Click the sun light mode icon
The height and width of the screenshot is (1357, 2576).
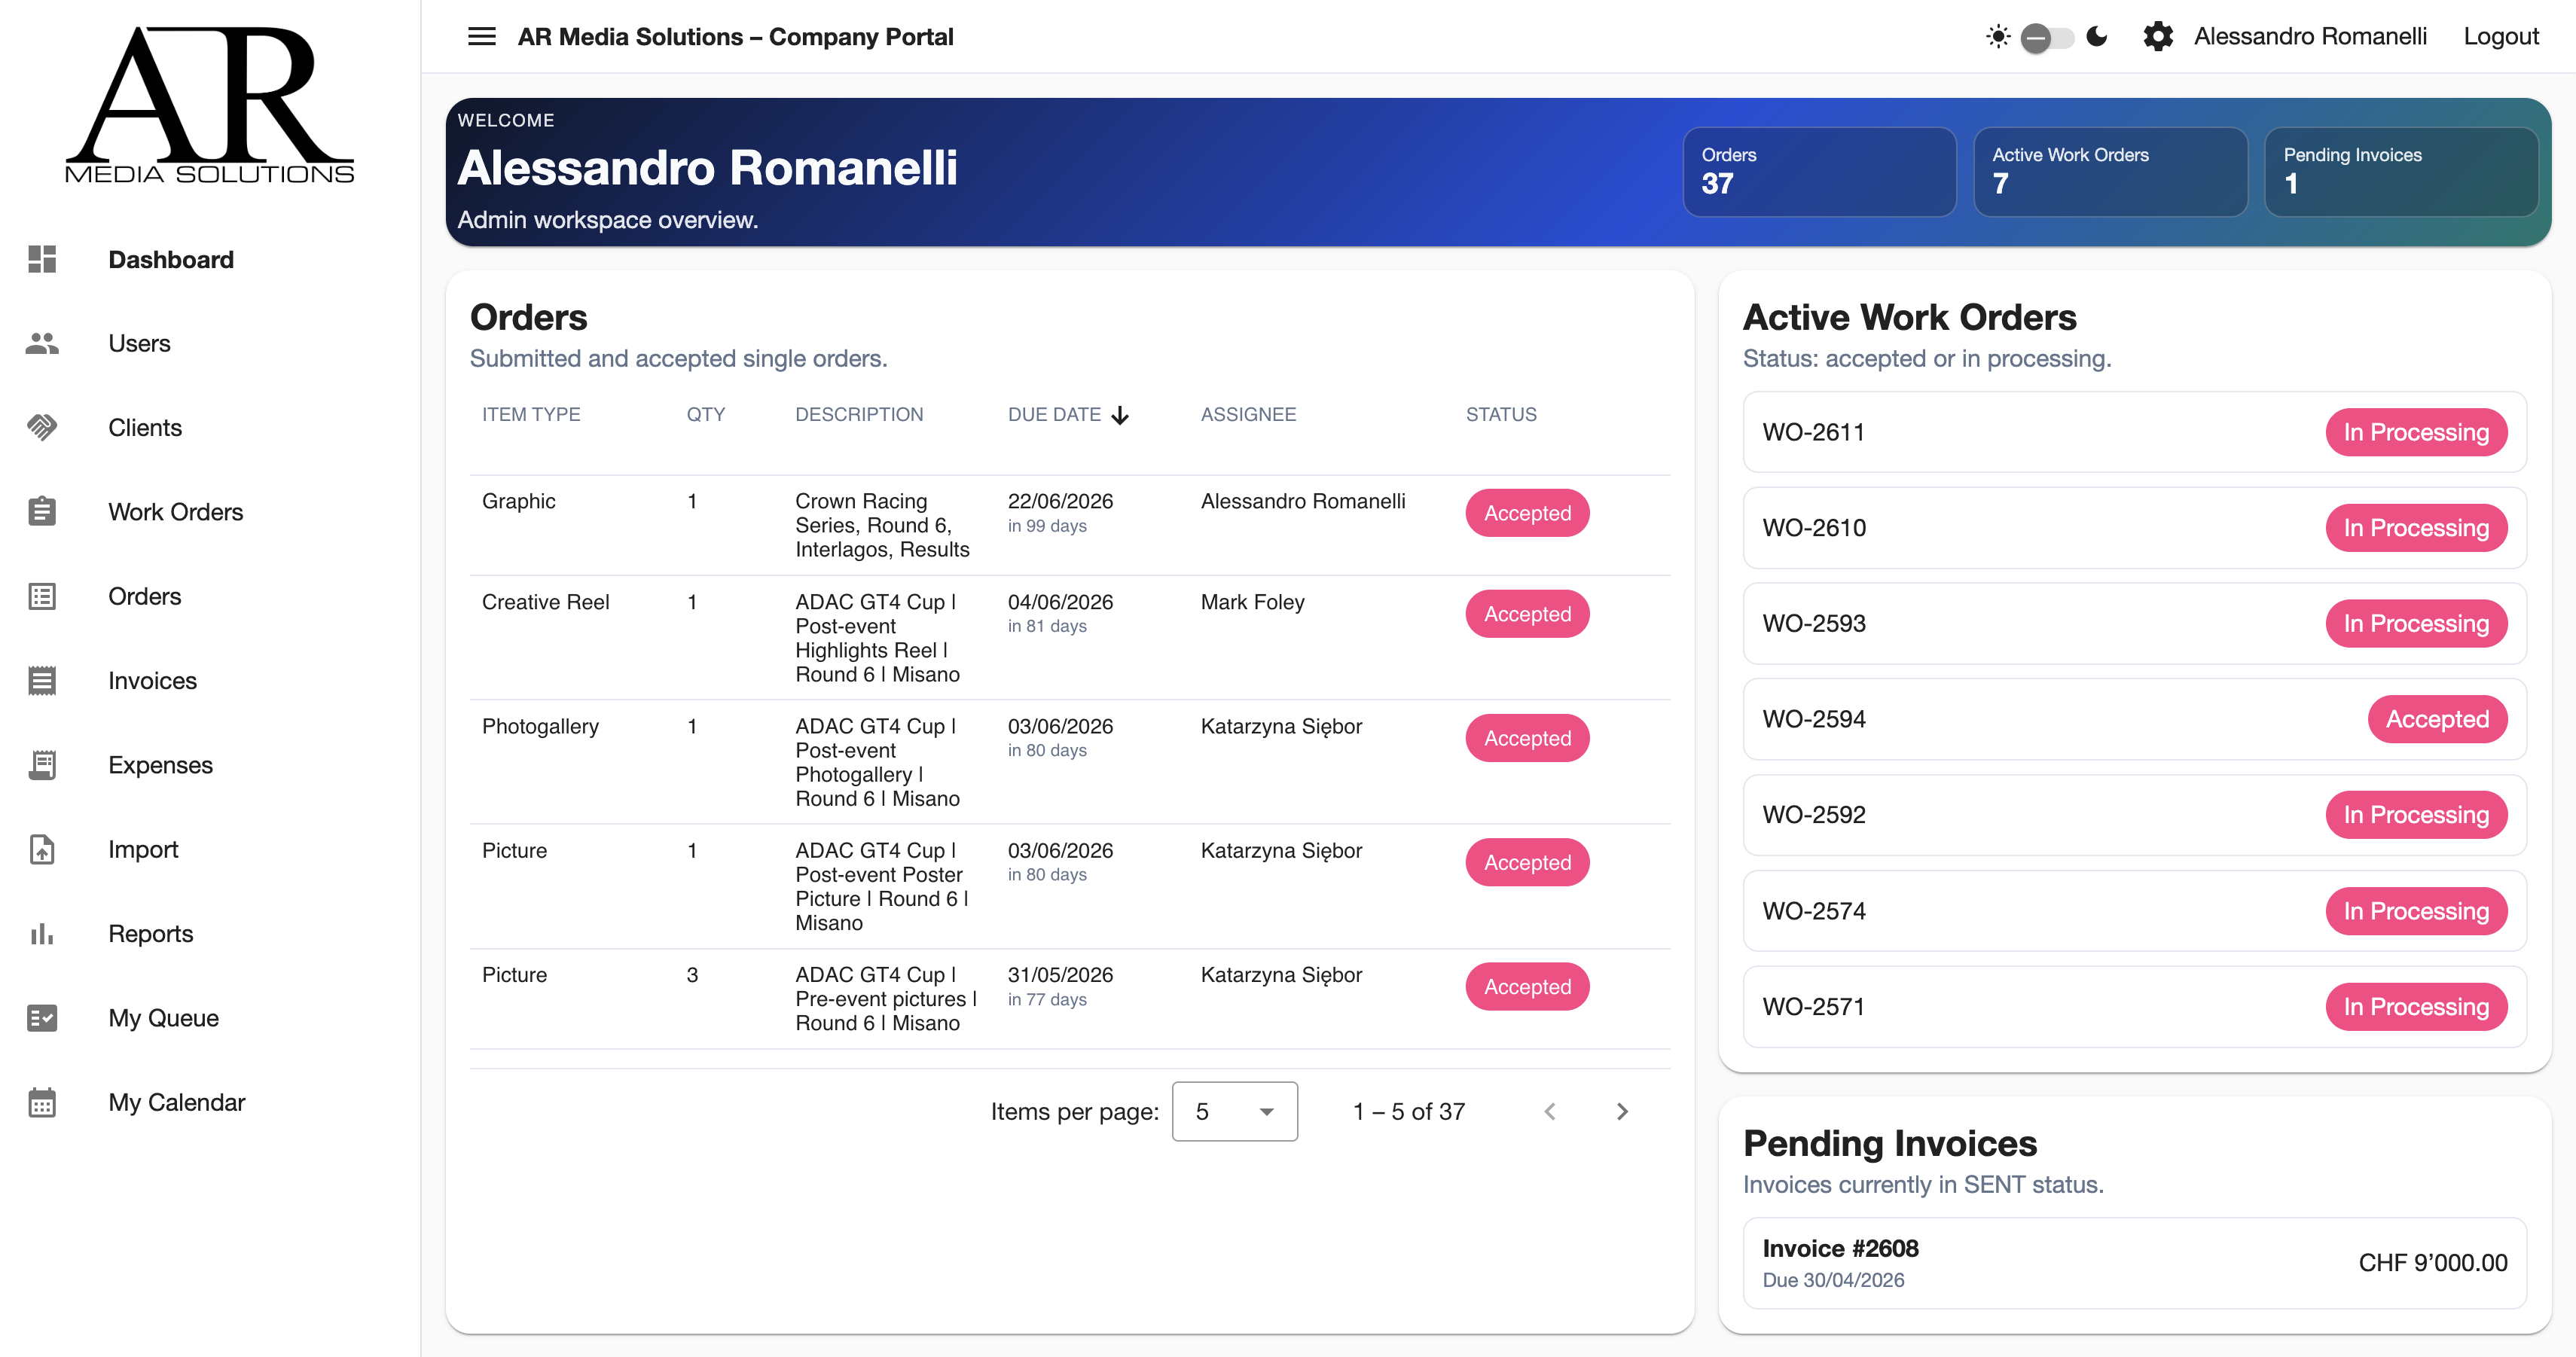click(1997, 37)
